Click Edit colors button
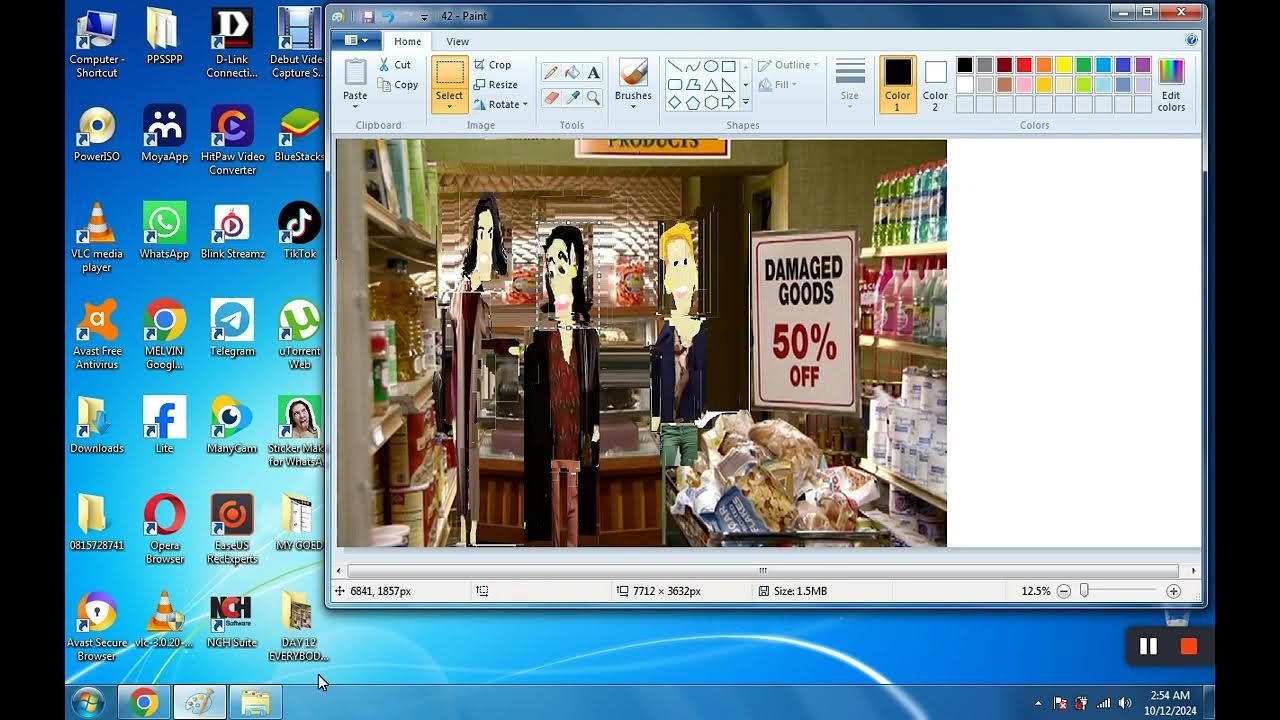Viewport: 1280px width, 720px height. click(x=1171, y=85)
